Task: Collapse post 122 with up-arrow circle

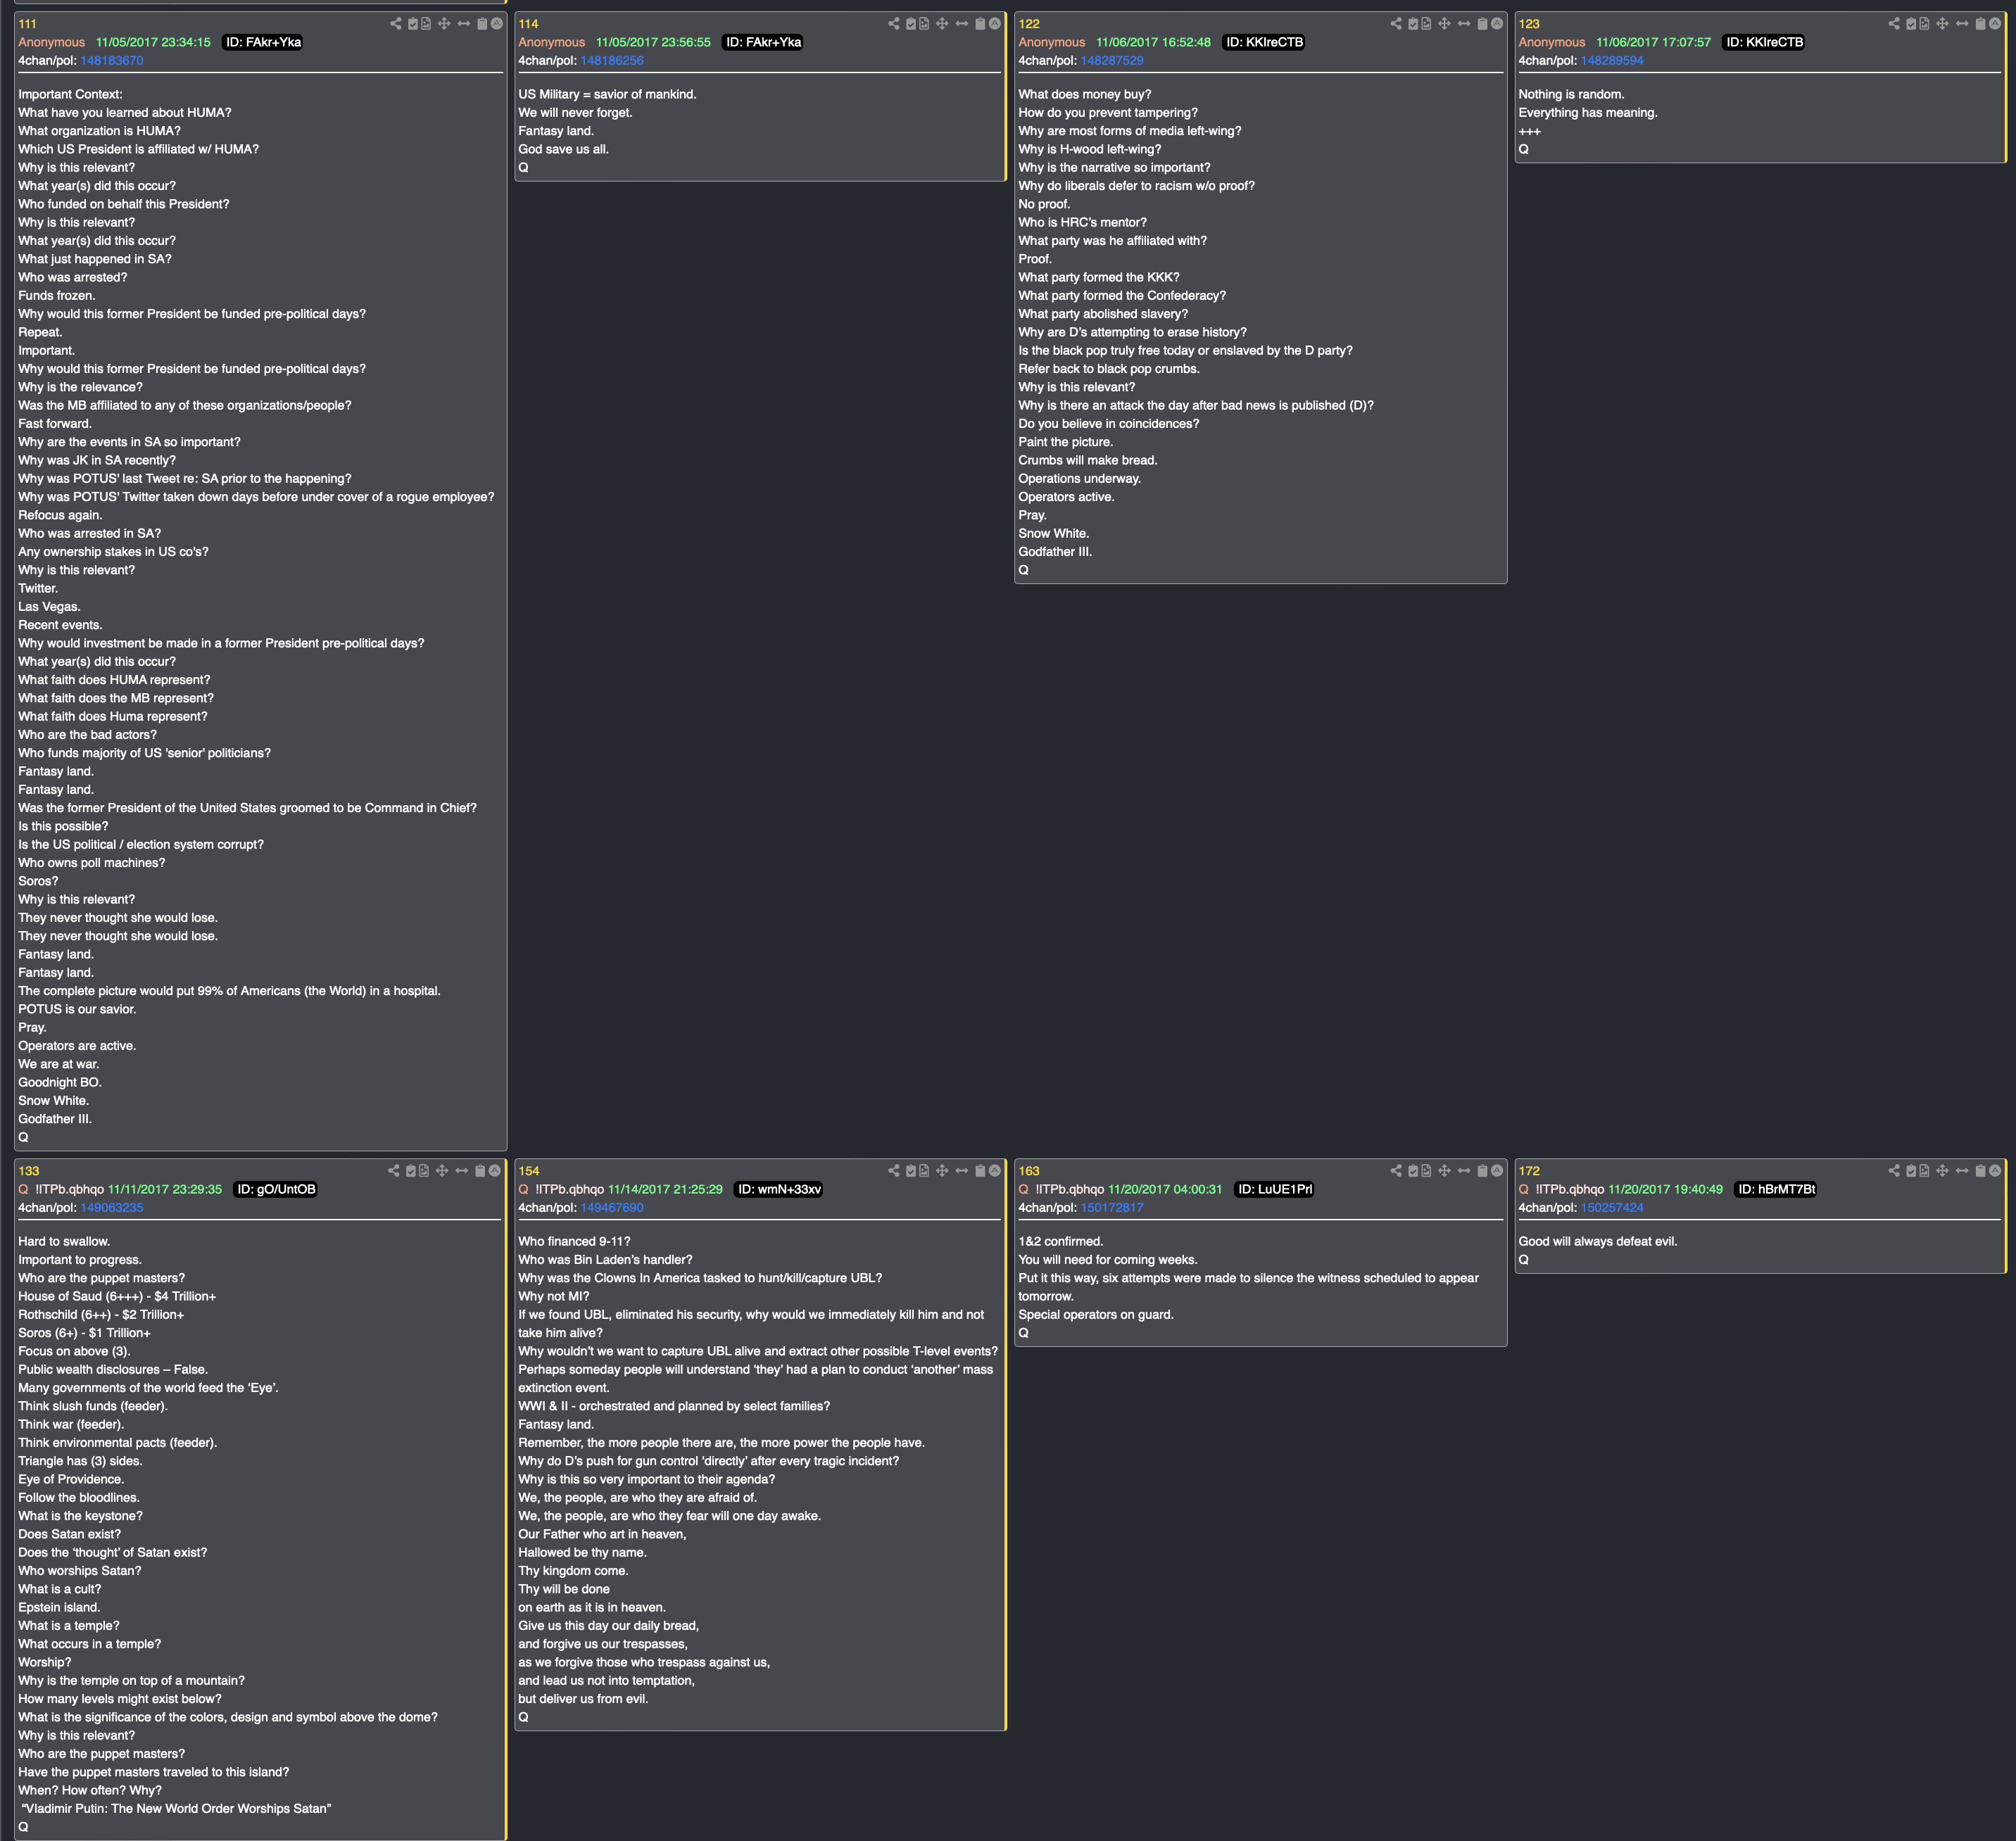Action: click(x=1497, y=23)
